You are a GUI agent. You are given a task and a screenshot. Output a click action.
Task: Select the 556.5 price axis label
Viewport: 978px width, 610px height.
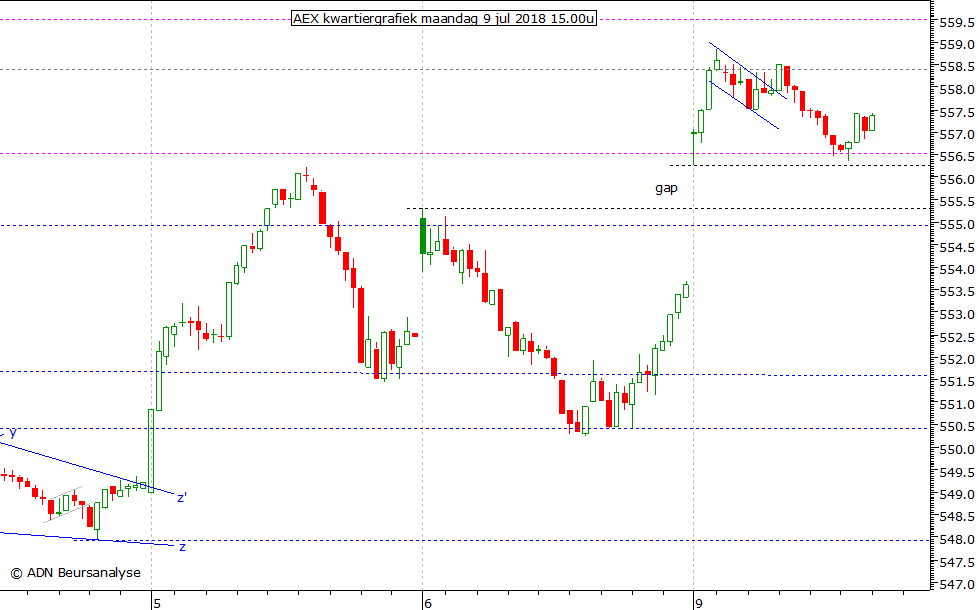coord(957,157)
